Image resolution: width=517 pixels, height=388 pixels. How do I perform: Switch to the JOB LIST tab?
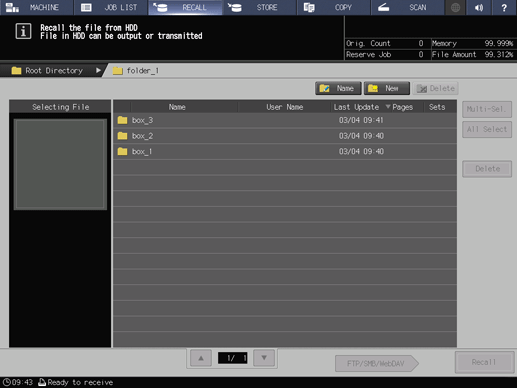(111, 7)
